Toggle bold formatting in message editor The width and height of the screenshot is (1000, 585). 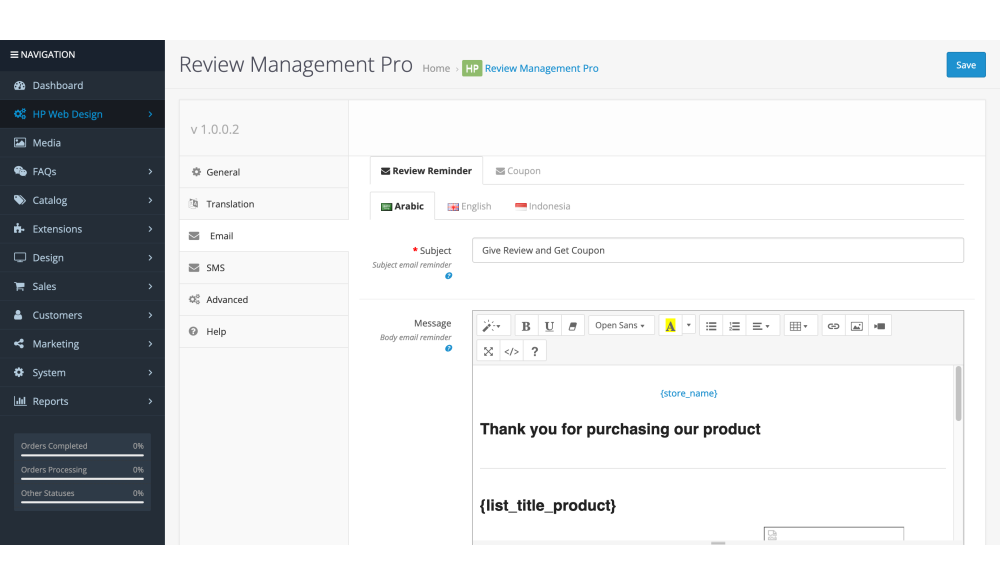click(x=526, y=326)
